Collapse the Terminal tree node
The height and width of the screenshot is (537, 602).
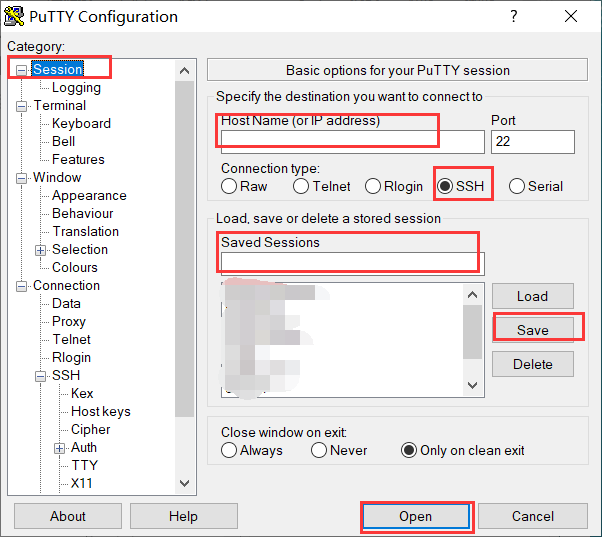[x=22, y=106]
